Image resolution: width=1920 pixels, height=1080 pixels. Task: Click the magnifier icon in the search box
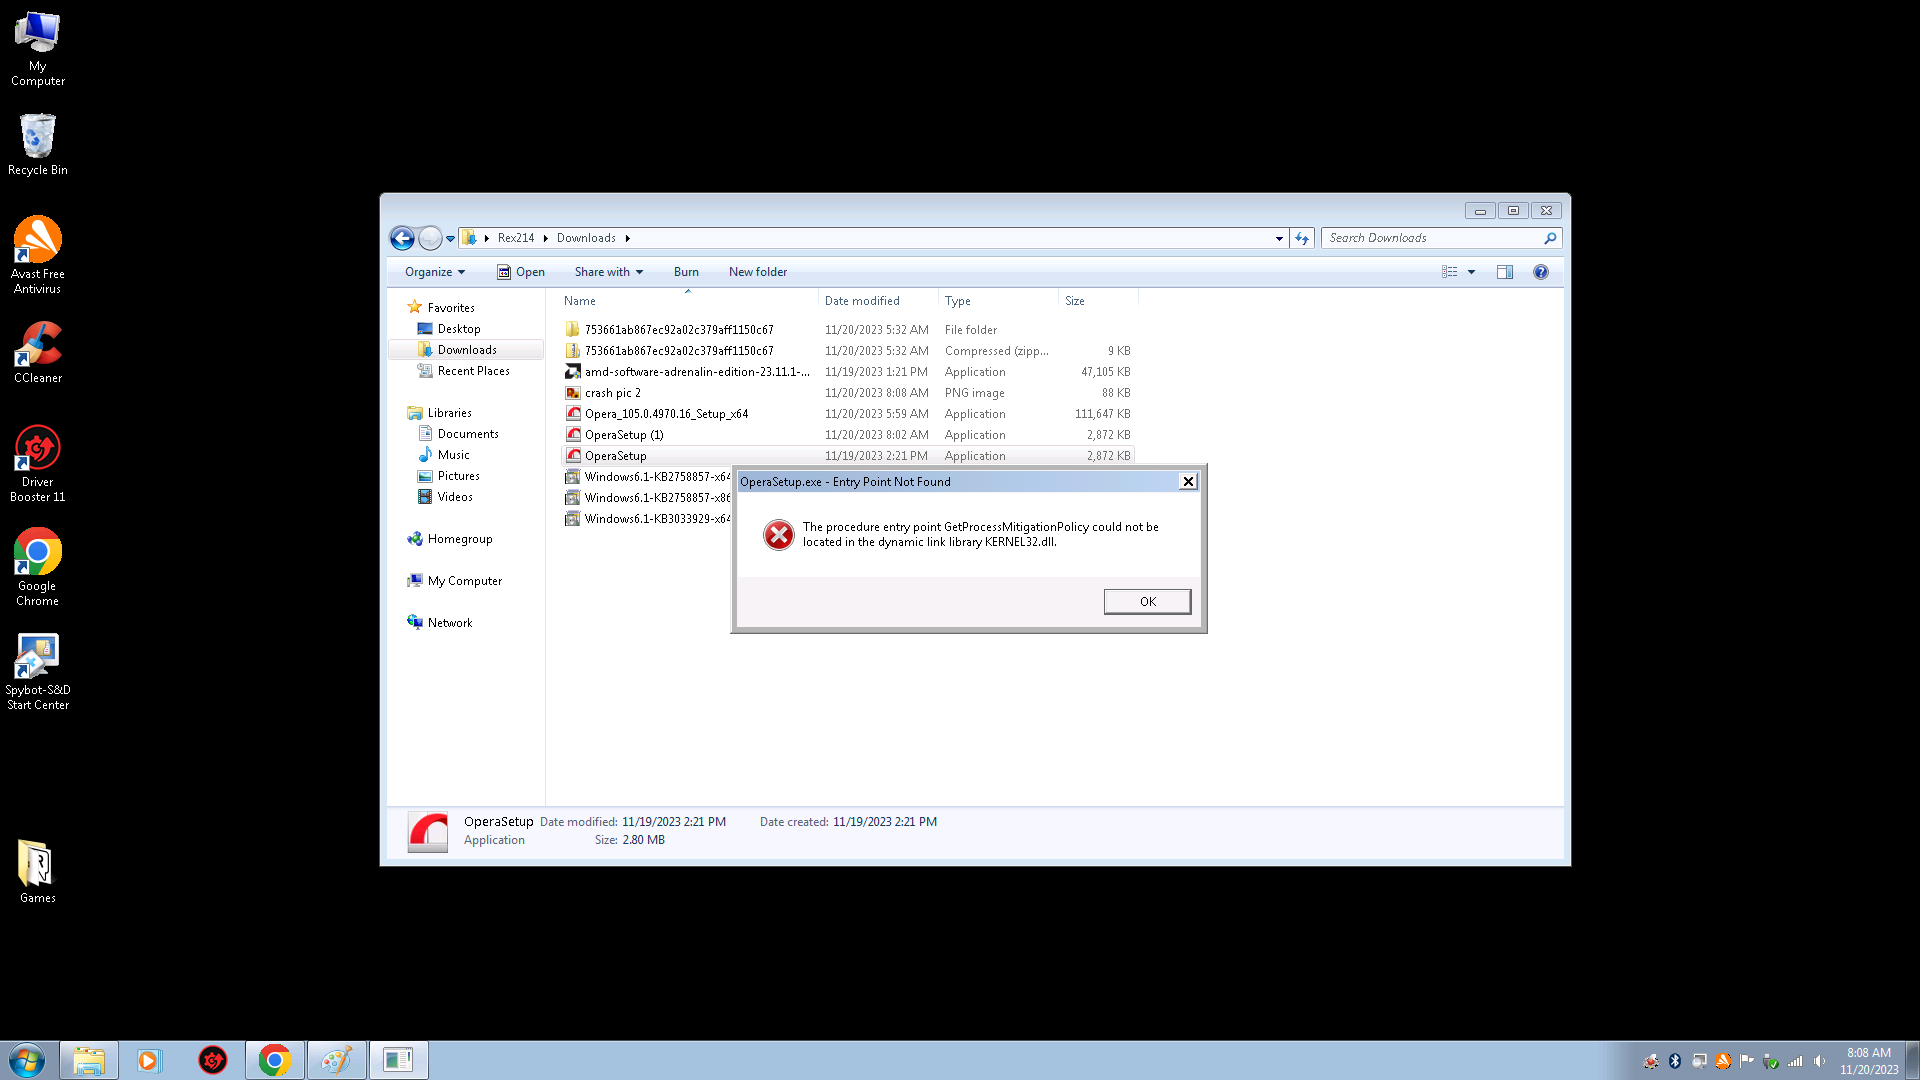coord(1550,238)
